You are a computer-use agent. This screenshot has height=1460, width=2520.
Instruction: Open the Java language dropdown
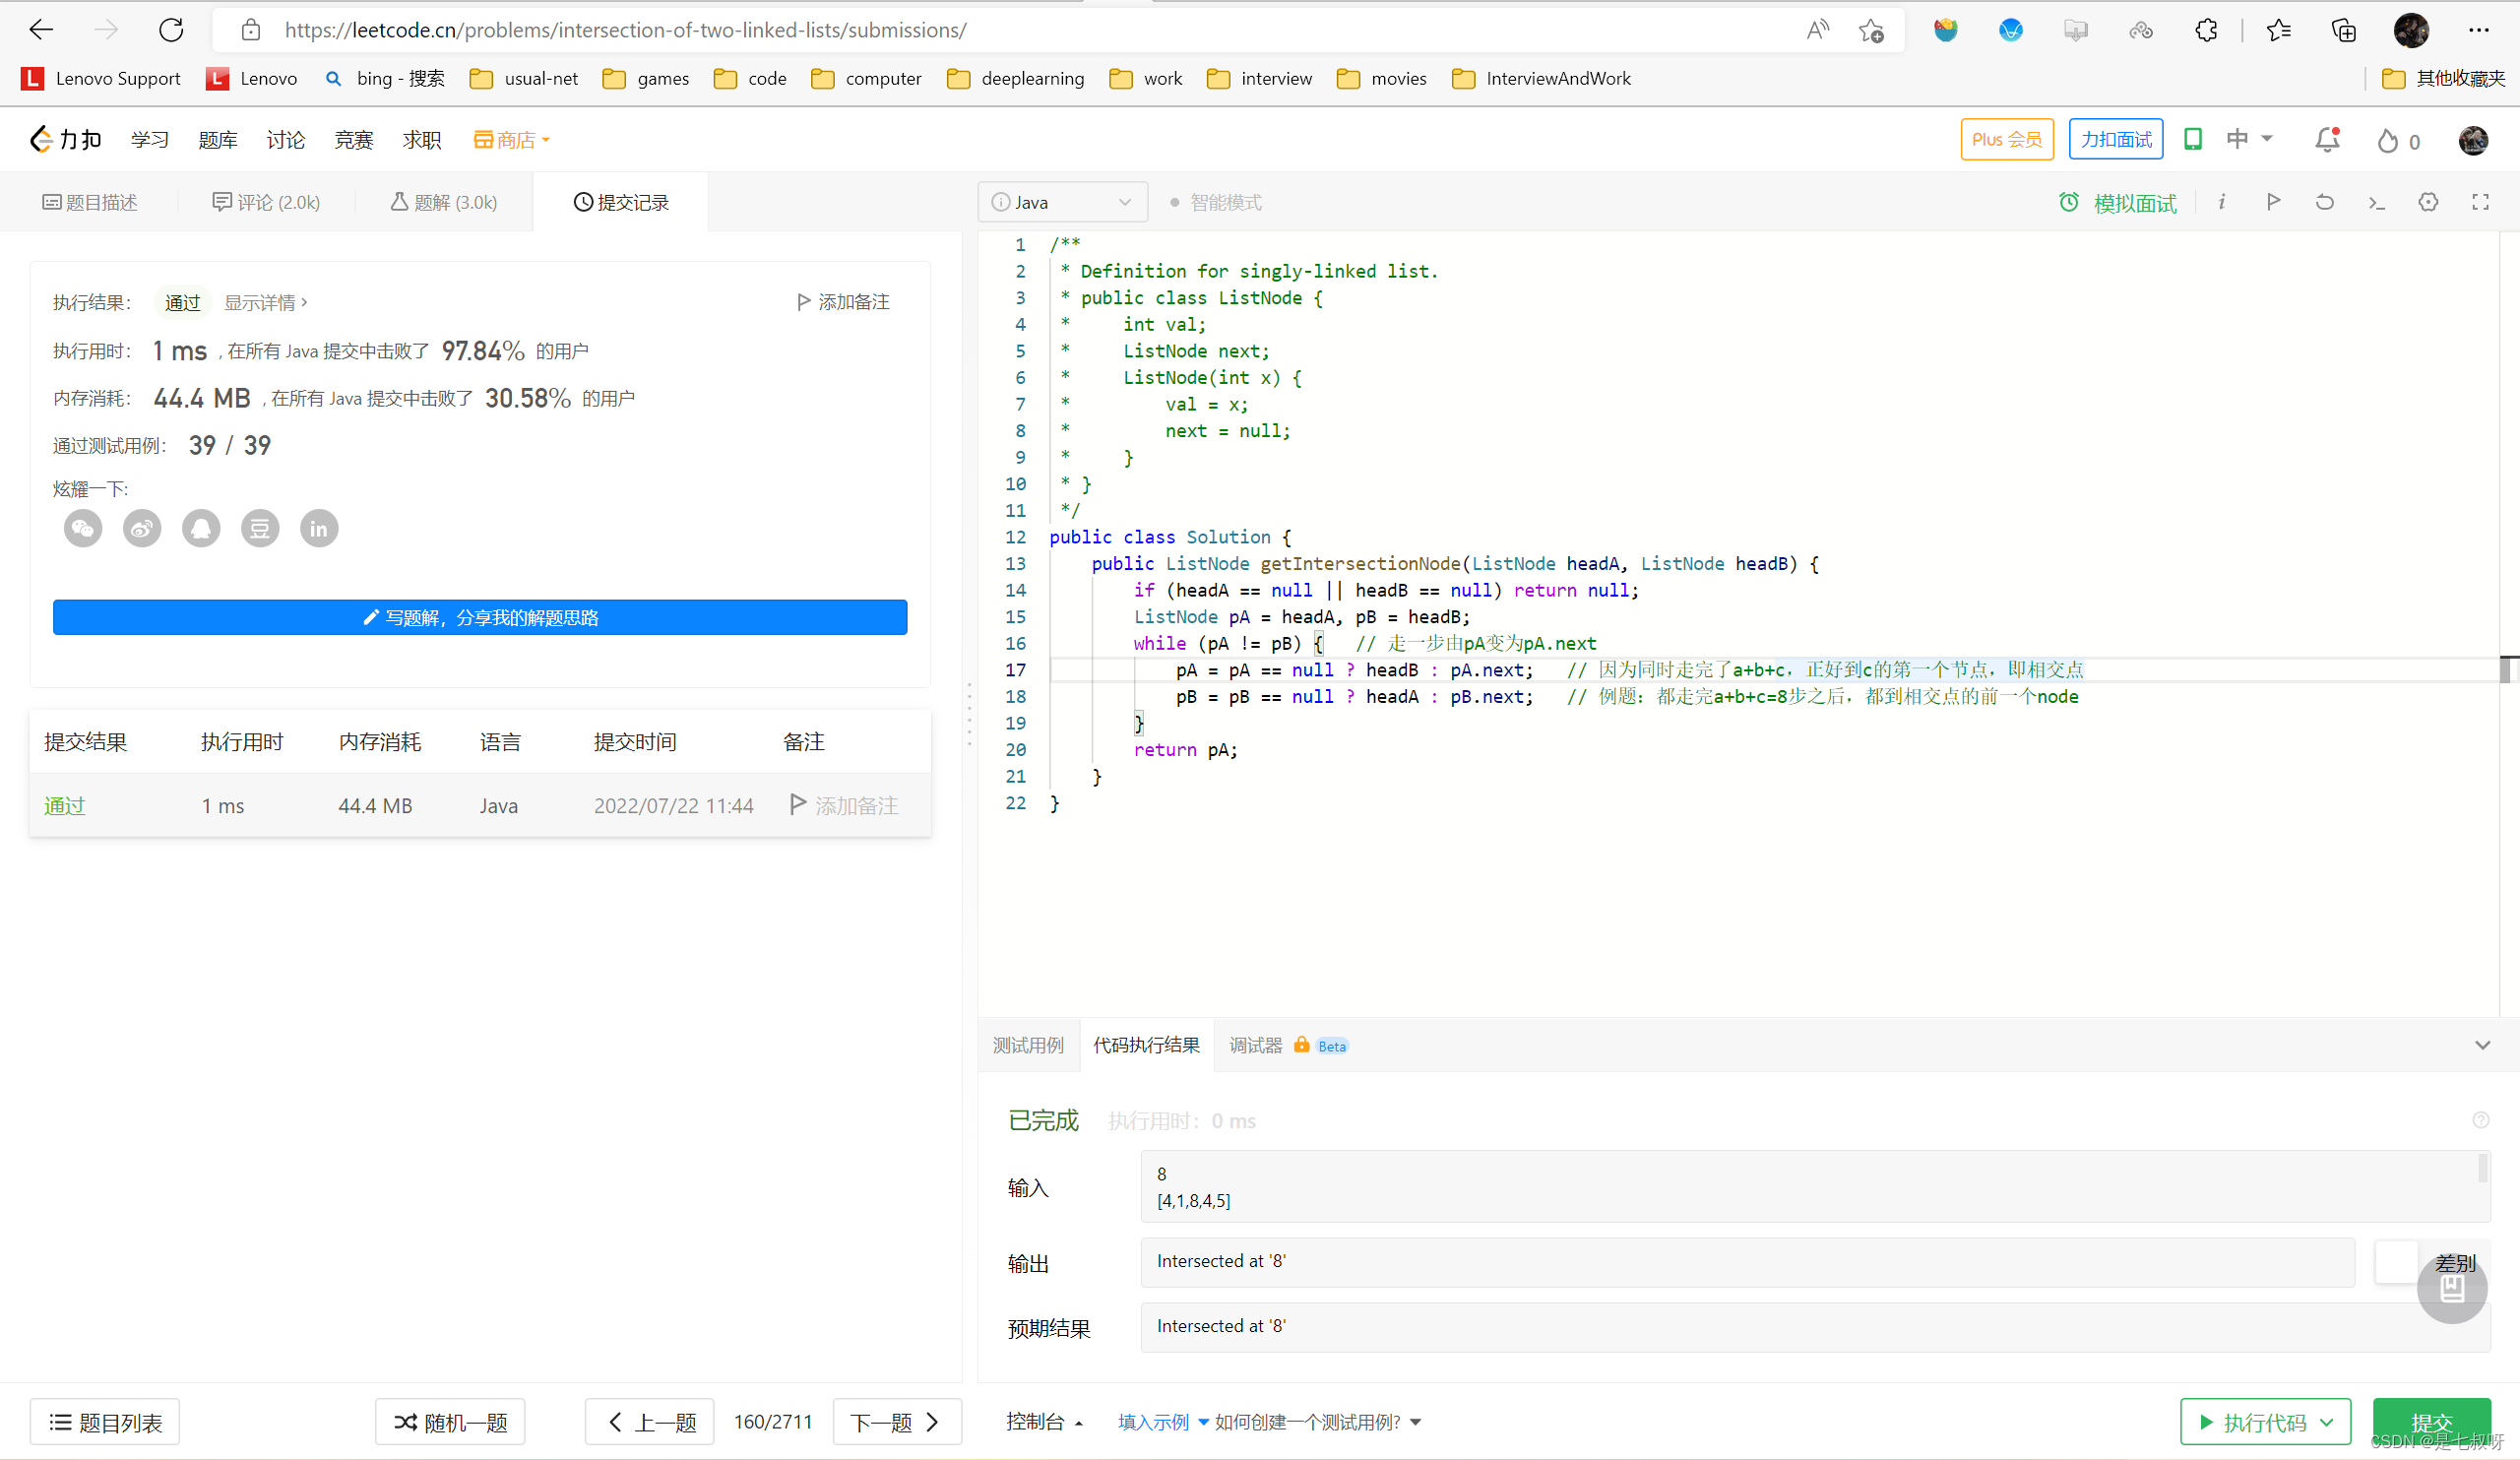[x=1062, y=203]
